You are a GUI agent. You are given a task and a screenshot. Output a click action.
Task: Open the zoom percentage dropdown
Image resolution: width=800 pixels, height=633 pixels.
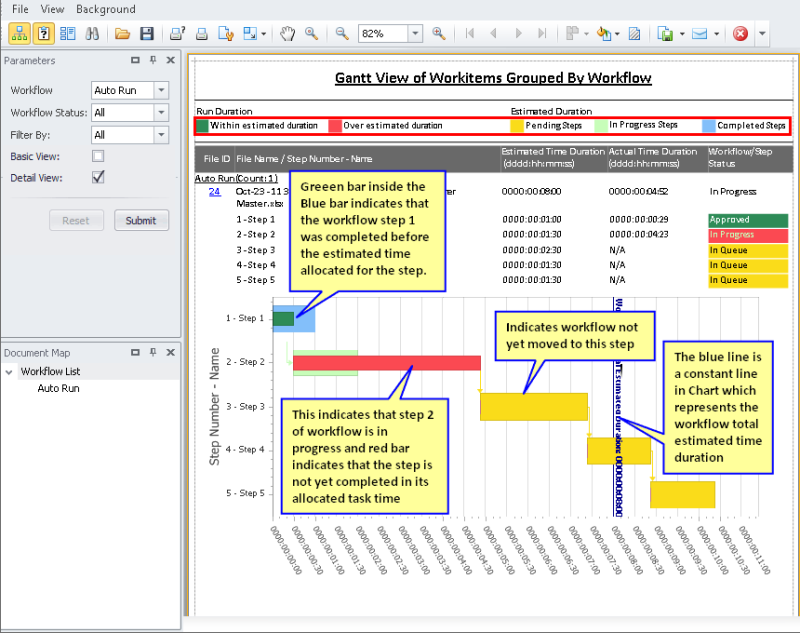pos(415,34)
